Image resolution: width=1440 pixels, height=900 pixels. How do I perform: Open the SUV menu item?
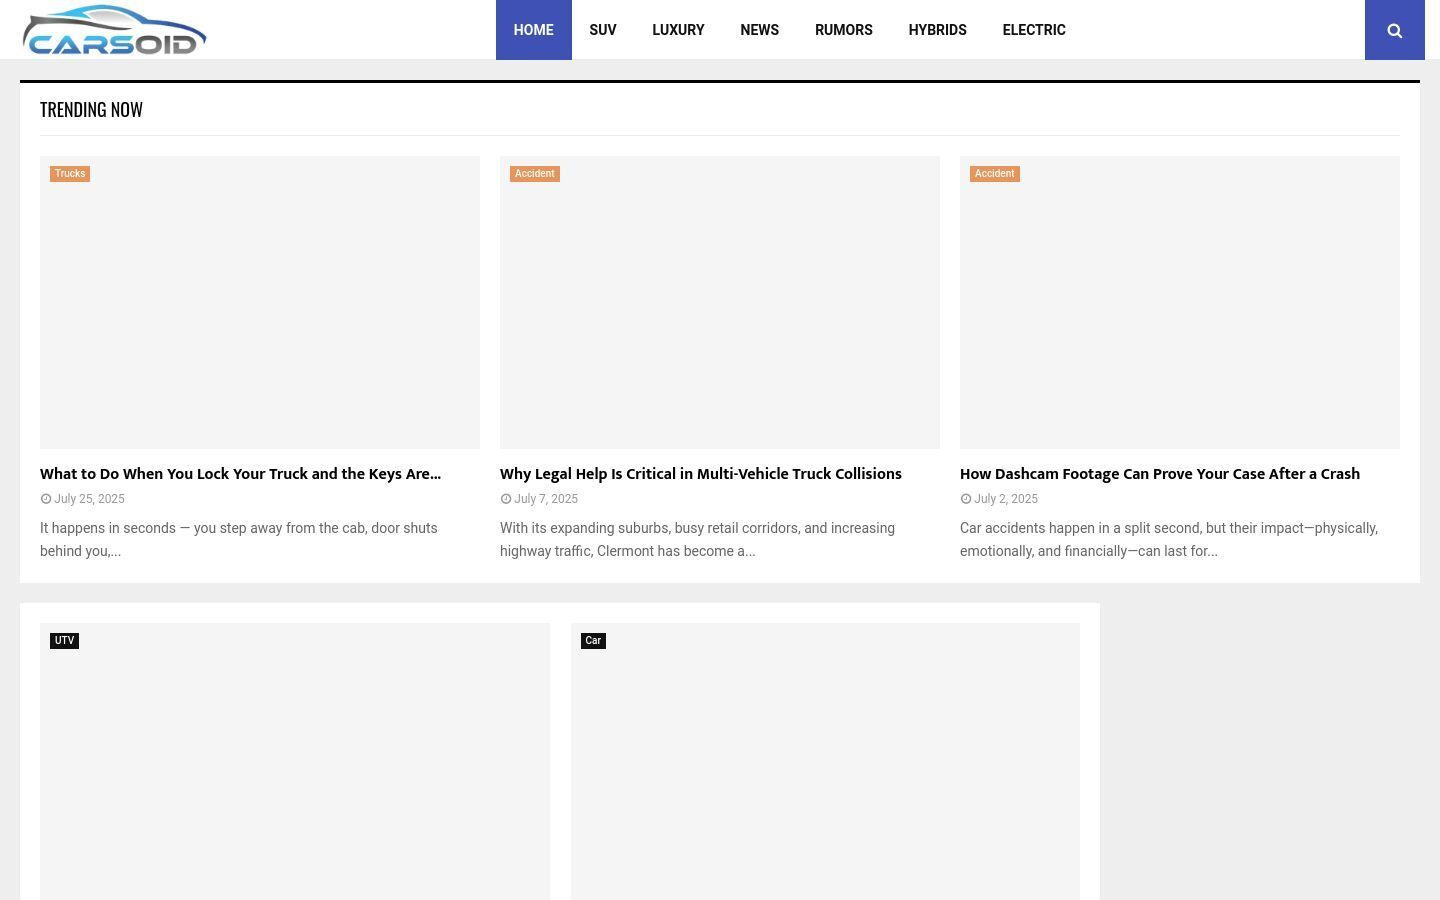pyautogui.click(x=602, y=30)
